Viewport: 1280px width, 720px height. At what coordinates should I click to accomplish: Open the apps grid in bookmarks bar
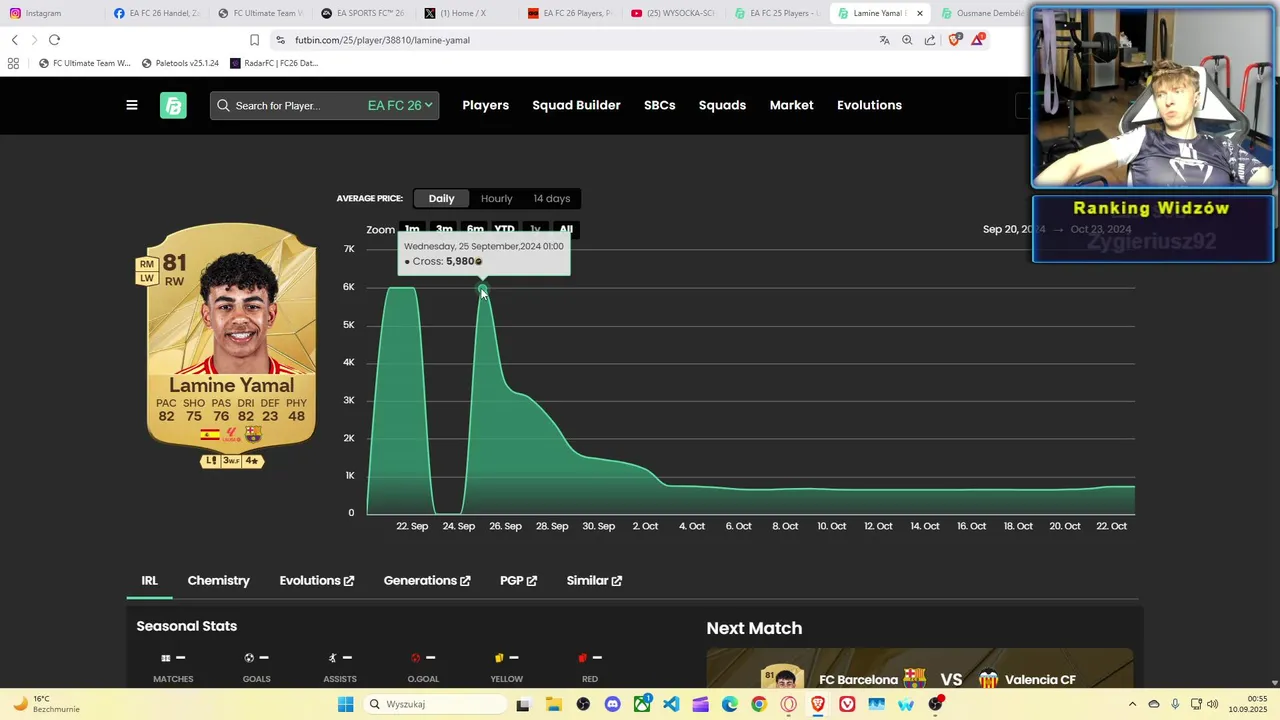coord(13,63)
